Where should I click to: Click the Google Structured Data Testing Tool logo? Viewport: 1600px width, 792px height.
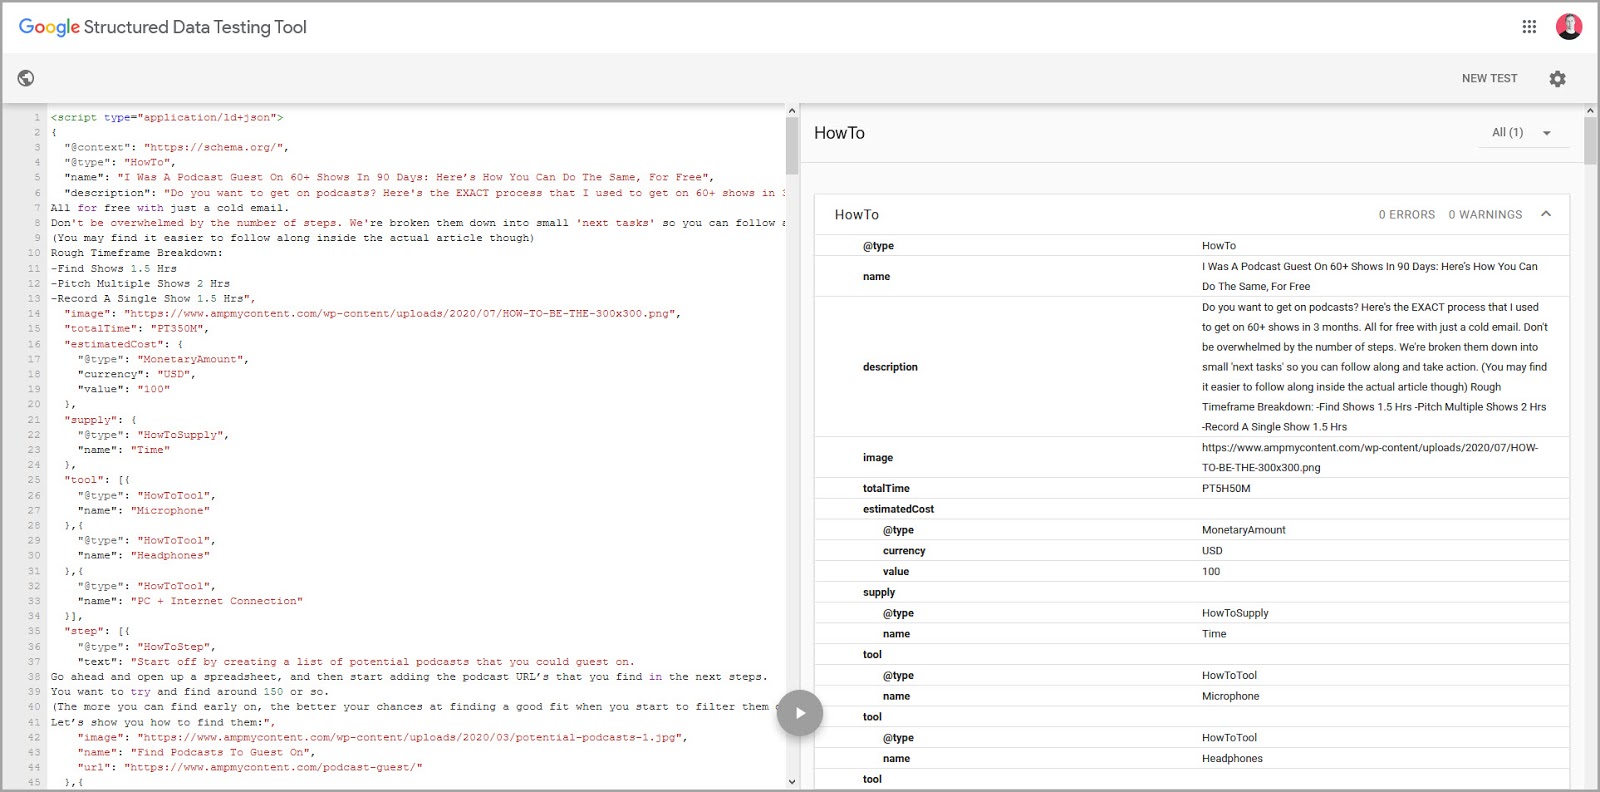(163, 27)
